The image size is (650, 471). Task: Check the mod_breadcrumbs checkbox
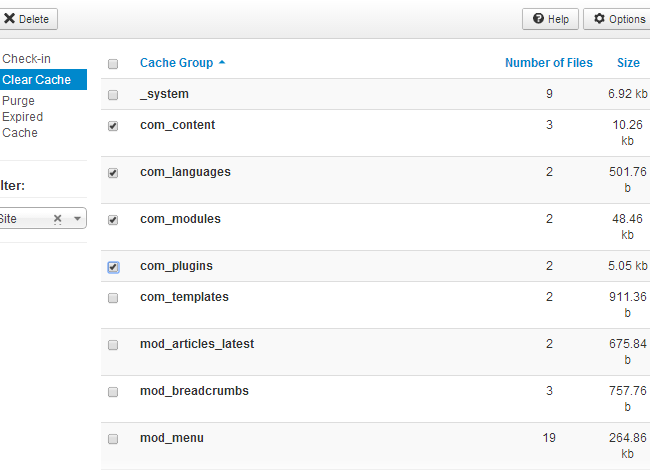pos(113,392)
